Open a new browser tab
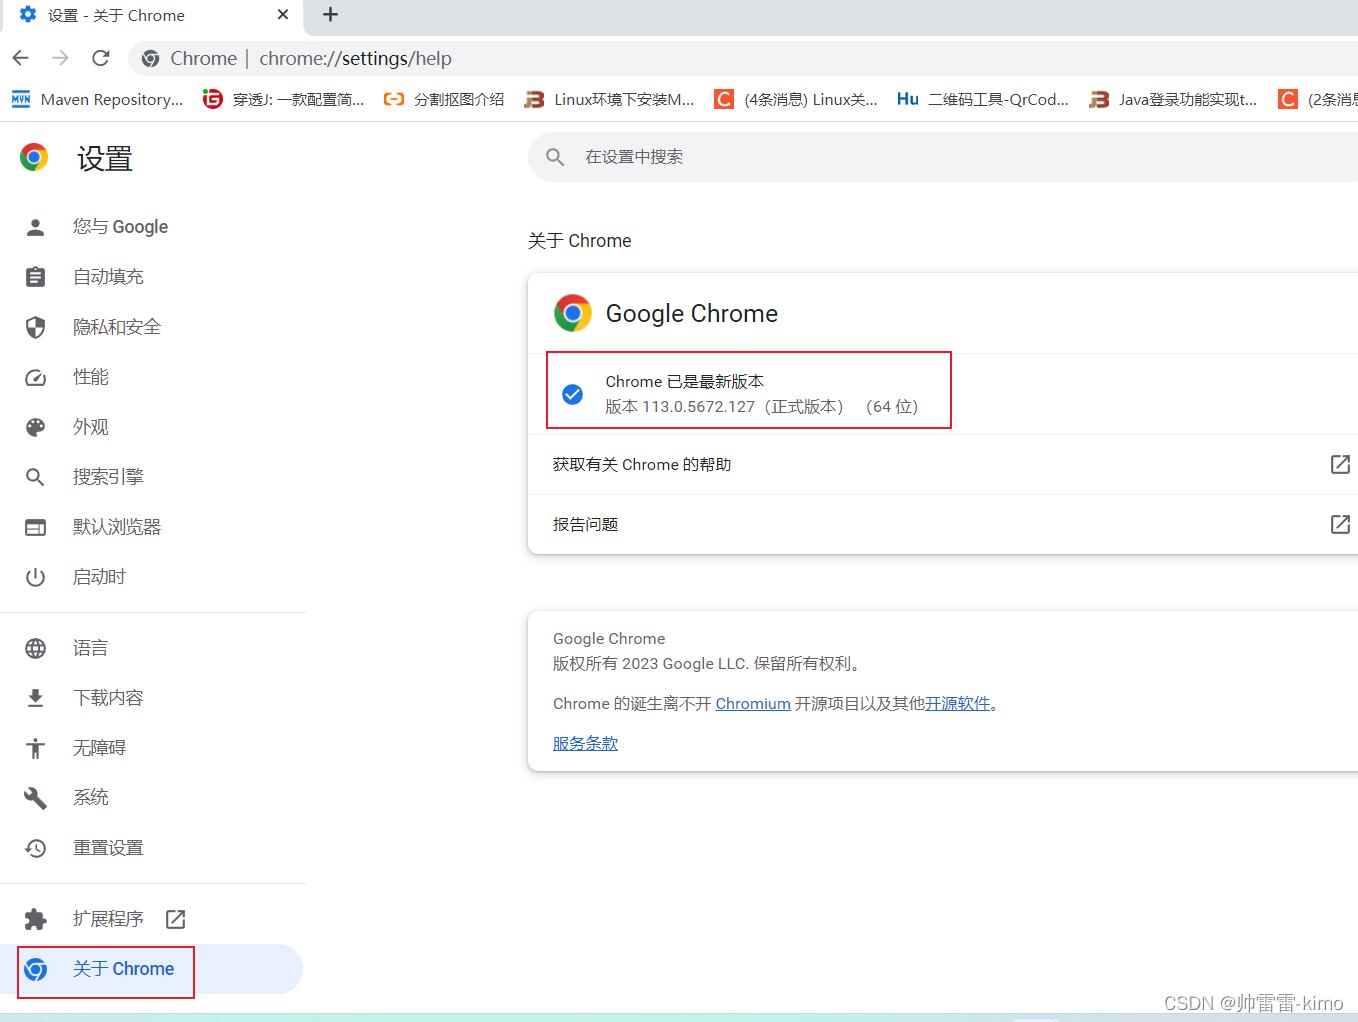 click(x=331, y=15)
